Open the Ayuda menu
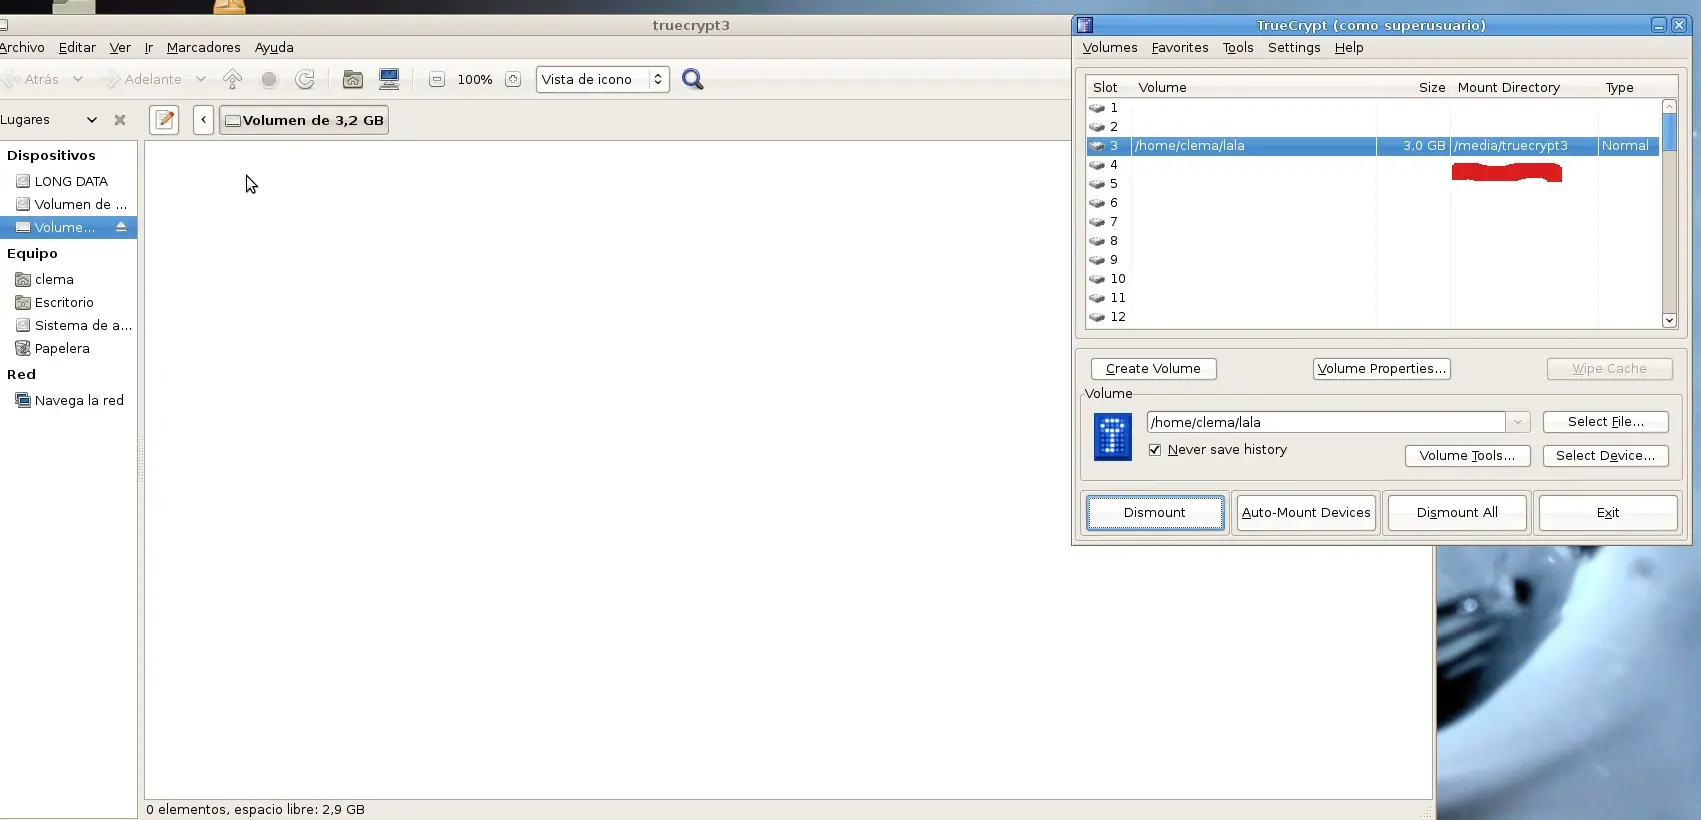 click(x=274, y=47)
